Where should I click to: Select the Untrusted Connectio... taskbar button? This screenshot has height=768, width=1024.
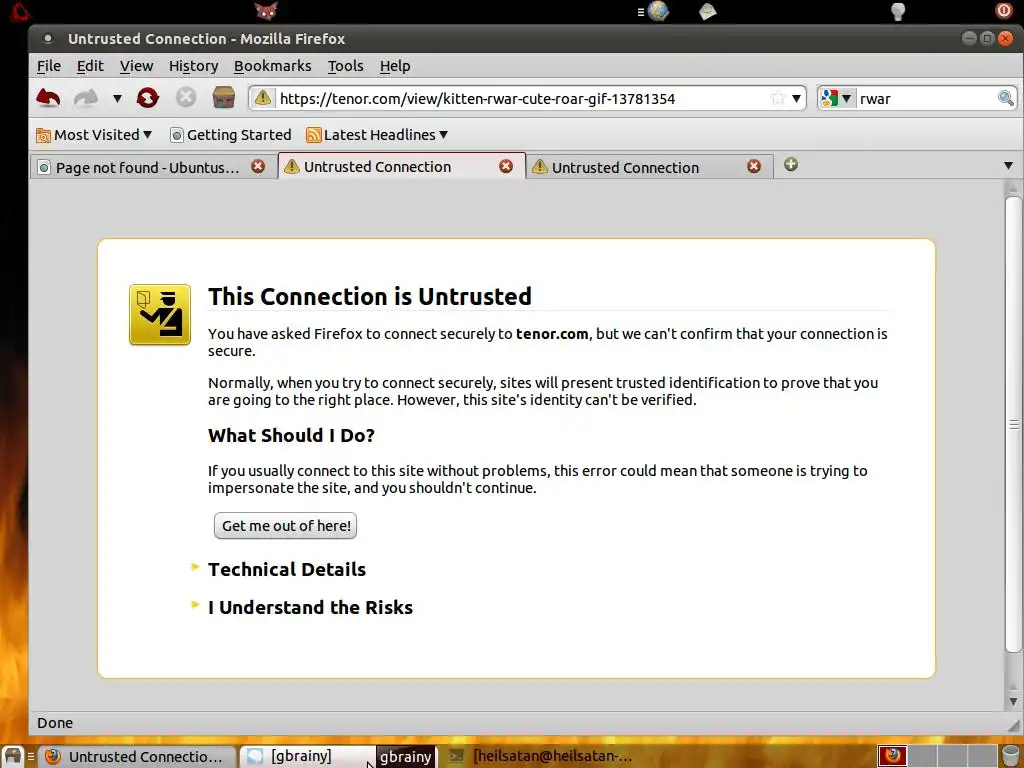136,756
